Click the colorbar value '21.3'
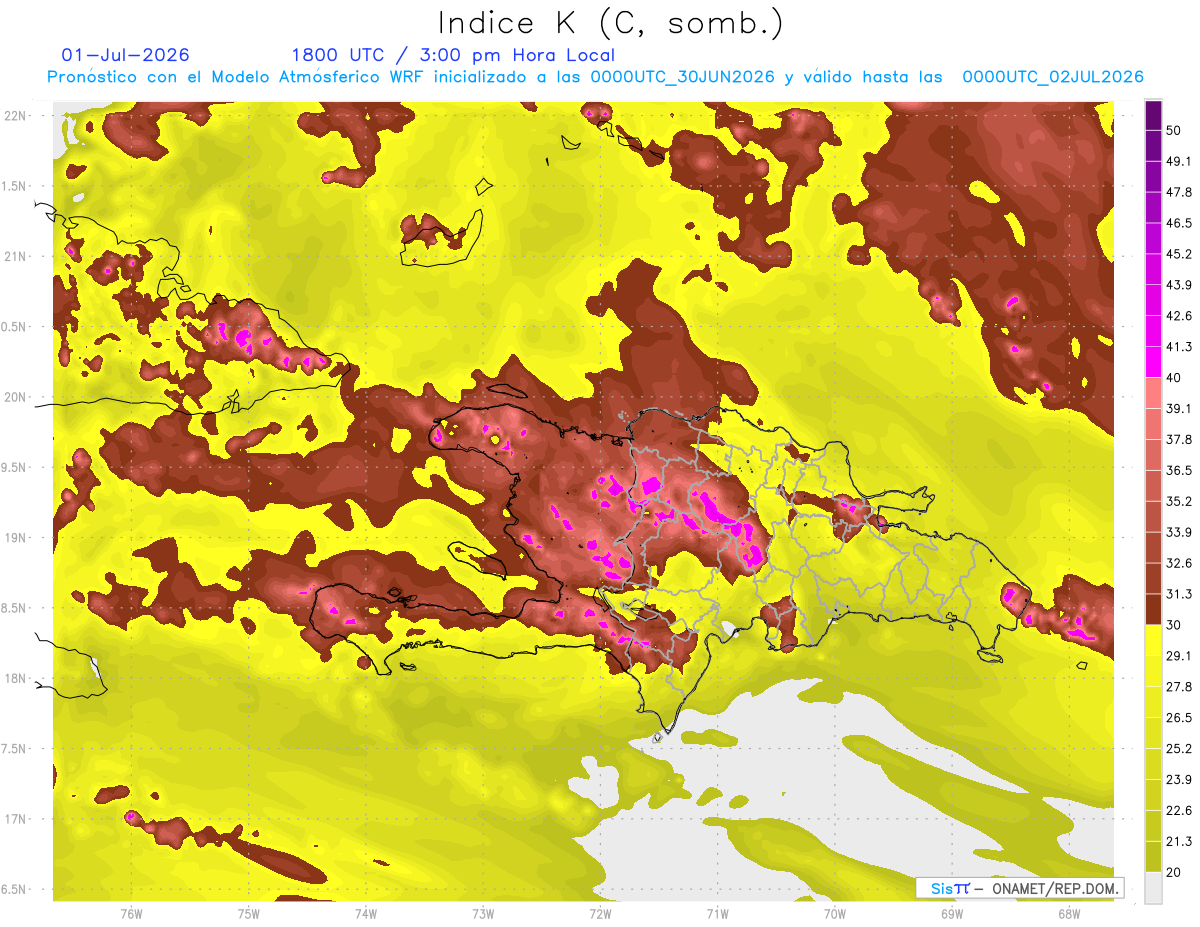 pos(1179,842)
